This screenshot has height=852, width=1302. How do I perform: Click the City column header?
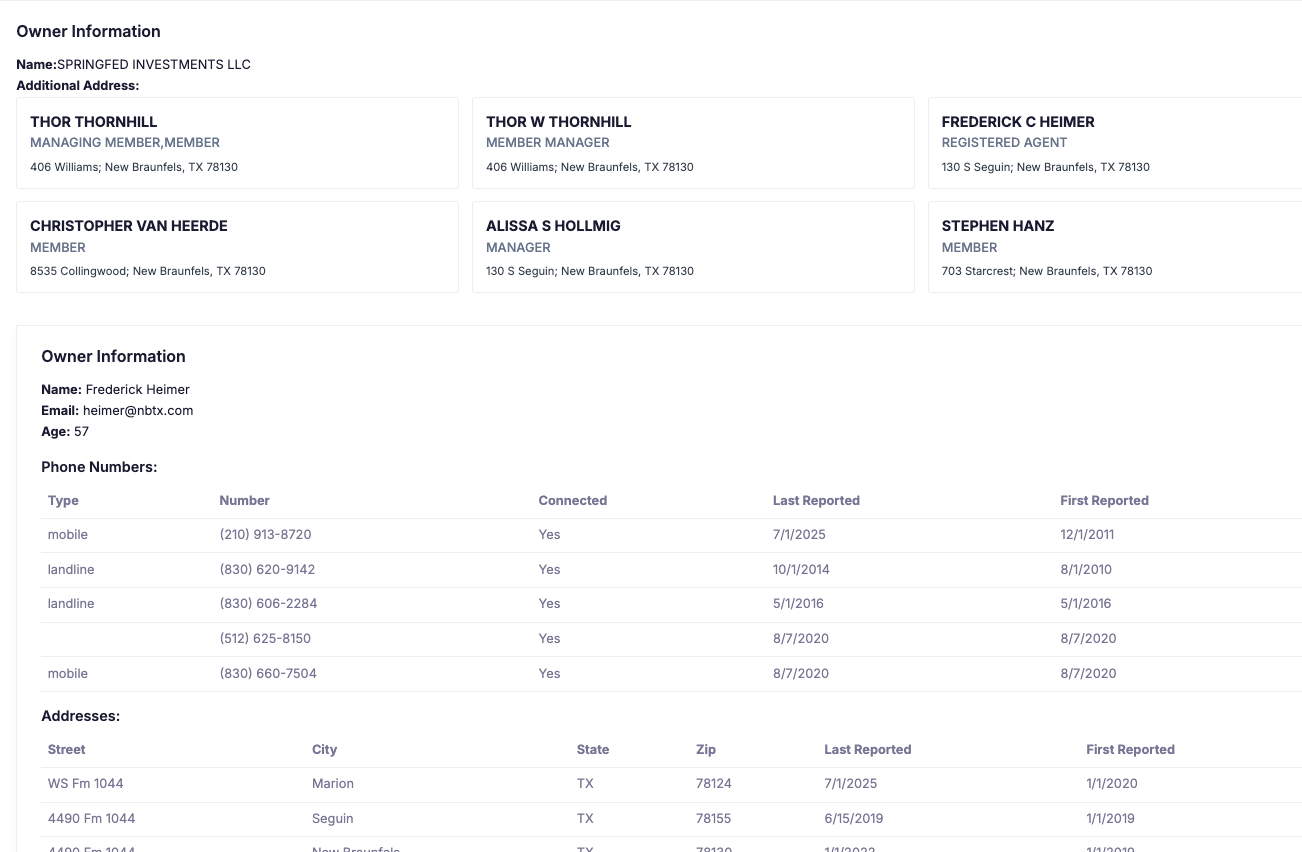pos(324,749)
